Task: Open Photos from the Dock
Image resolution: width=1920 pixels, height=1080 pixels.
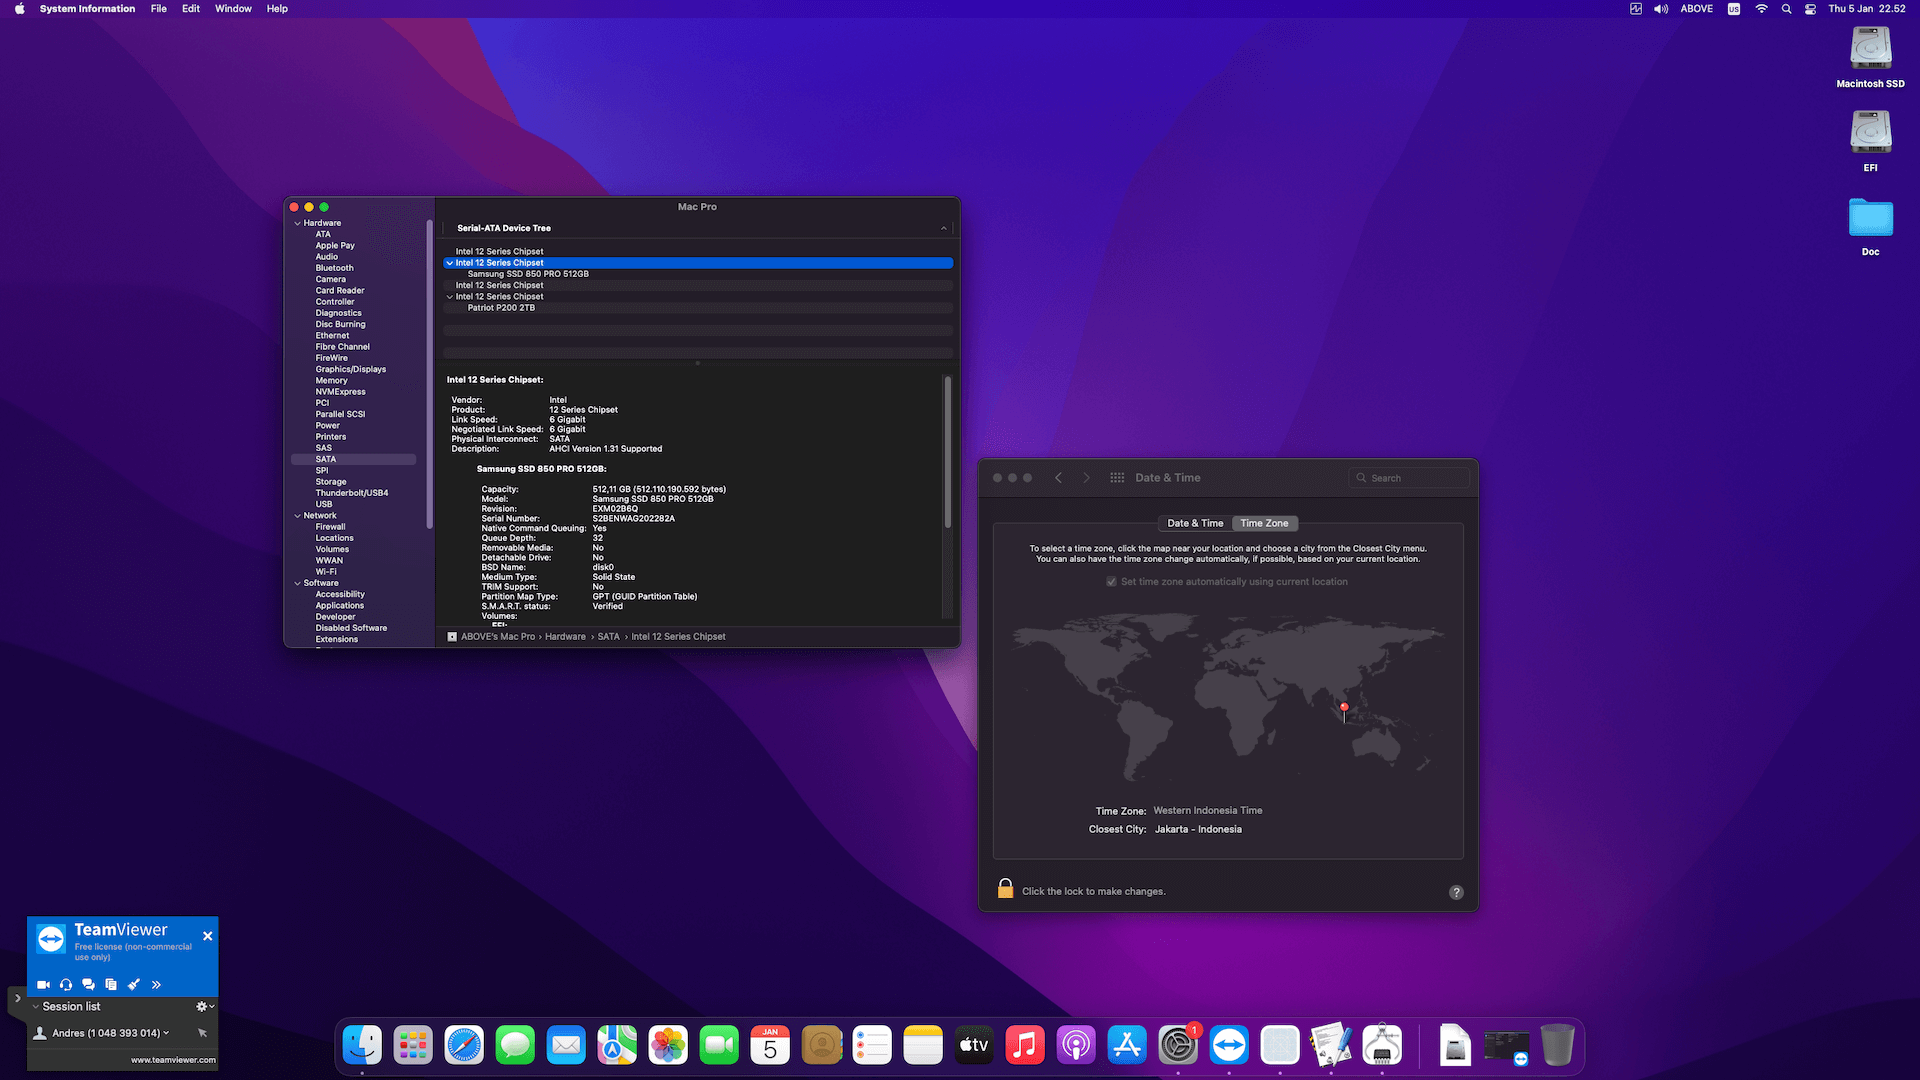Action: (668, 1046)
